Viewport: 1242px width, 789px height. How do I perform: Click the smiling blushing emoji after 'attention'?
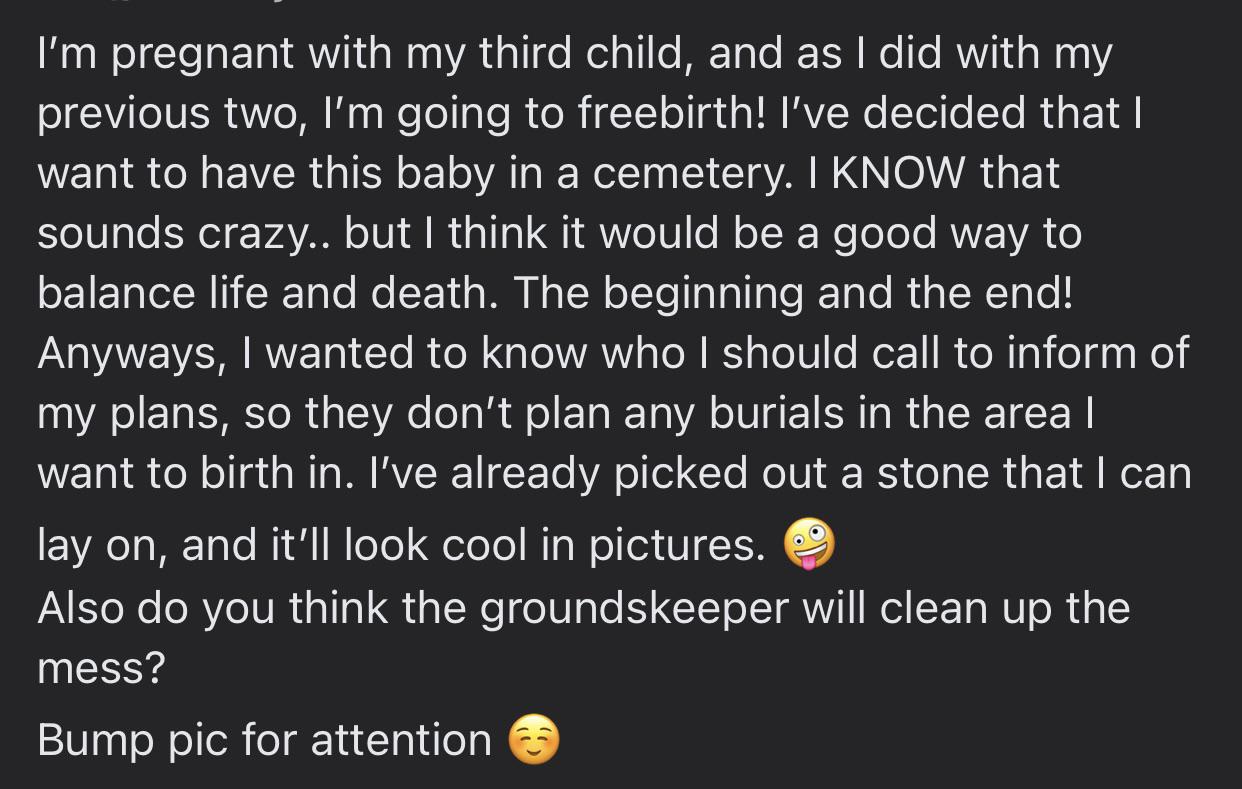(x=534, y=741)
